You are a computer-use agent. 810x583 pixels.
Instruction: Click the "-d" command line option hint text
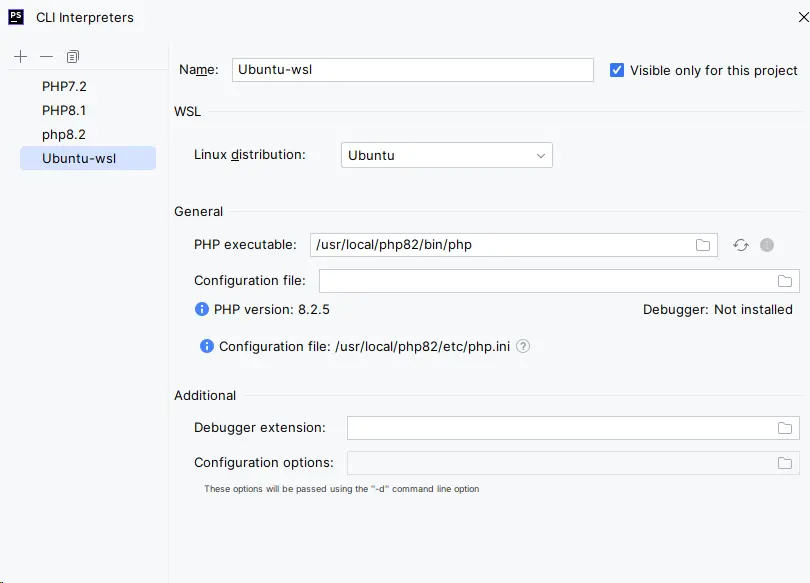click(341, 489)
